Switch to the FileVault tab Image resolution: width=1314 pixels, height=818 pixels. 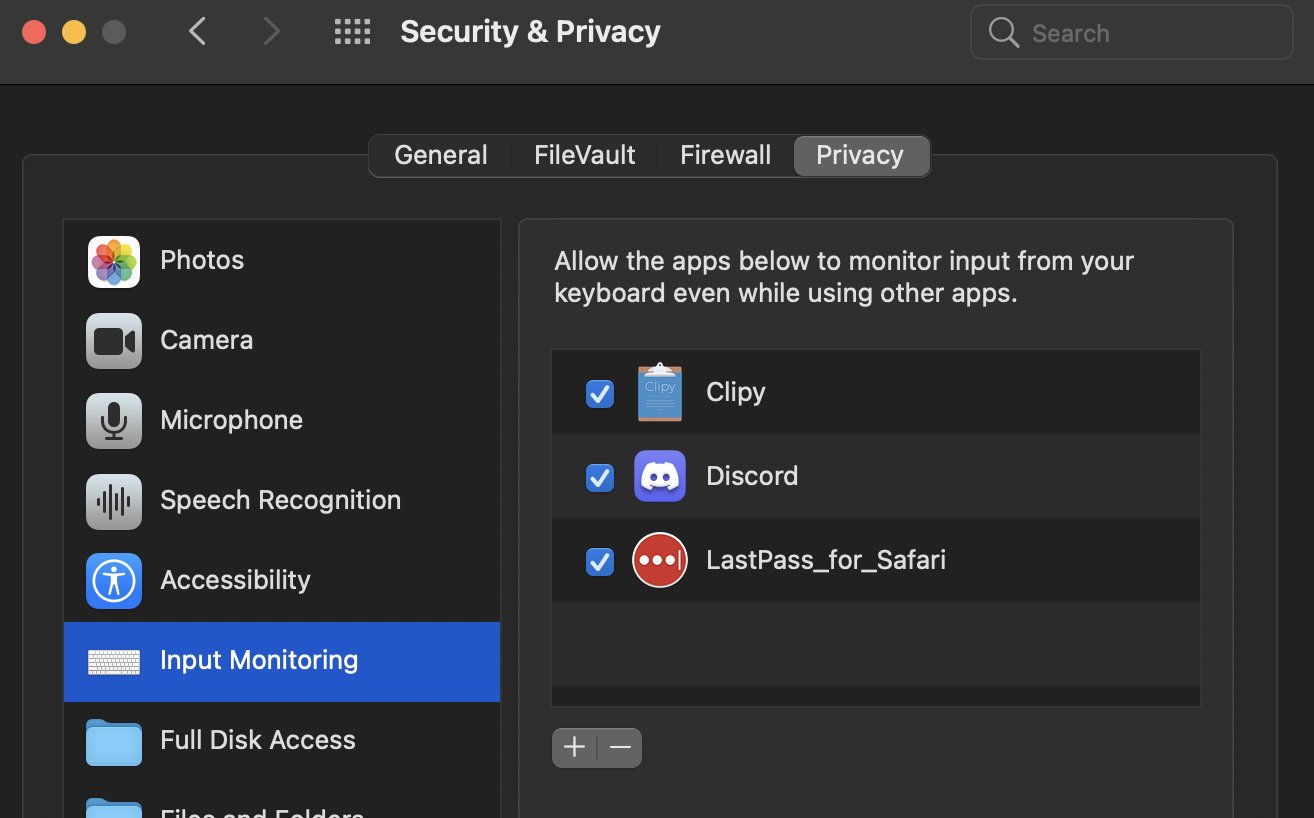point(584,155)
